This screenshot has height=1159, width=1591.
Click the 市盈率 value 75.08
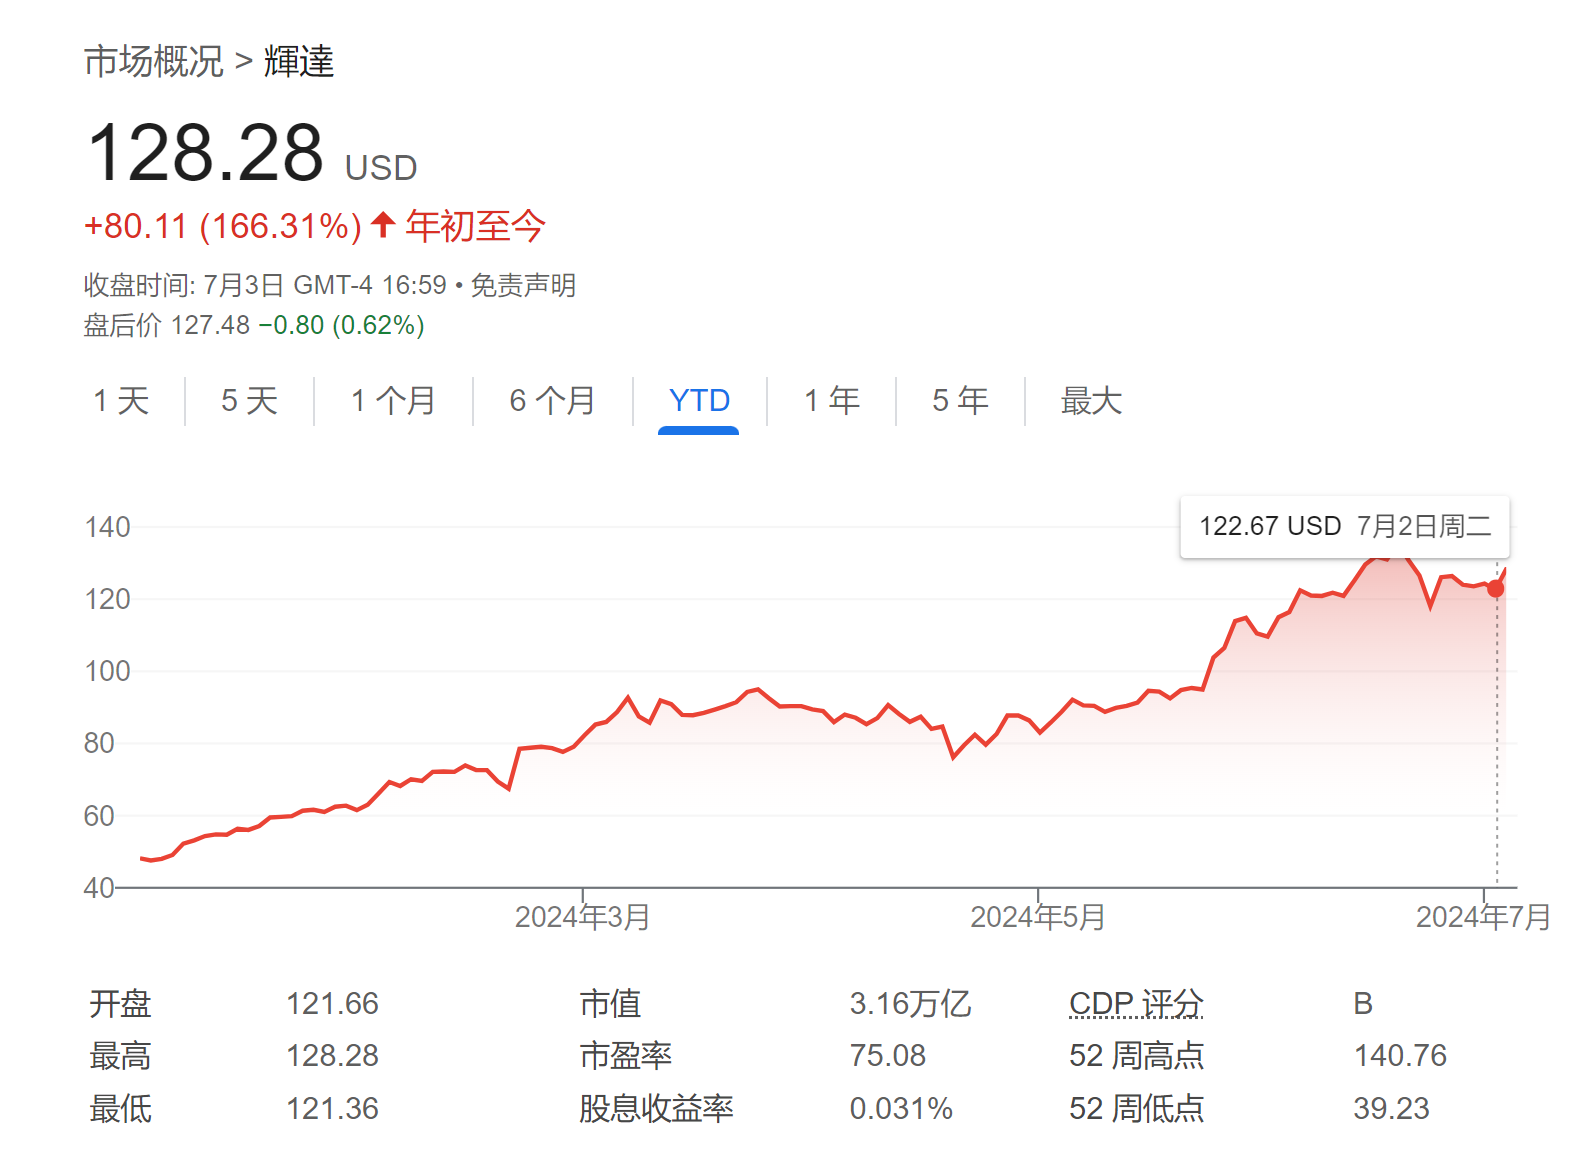click(x=887, y=1056)
